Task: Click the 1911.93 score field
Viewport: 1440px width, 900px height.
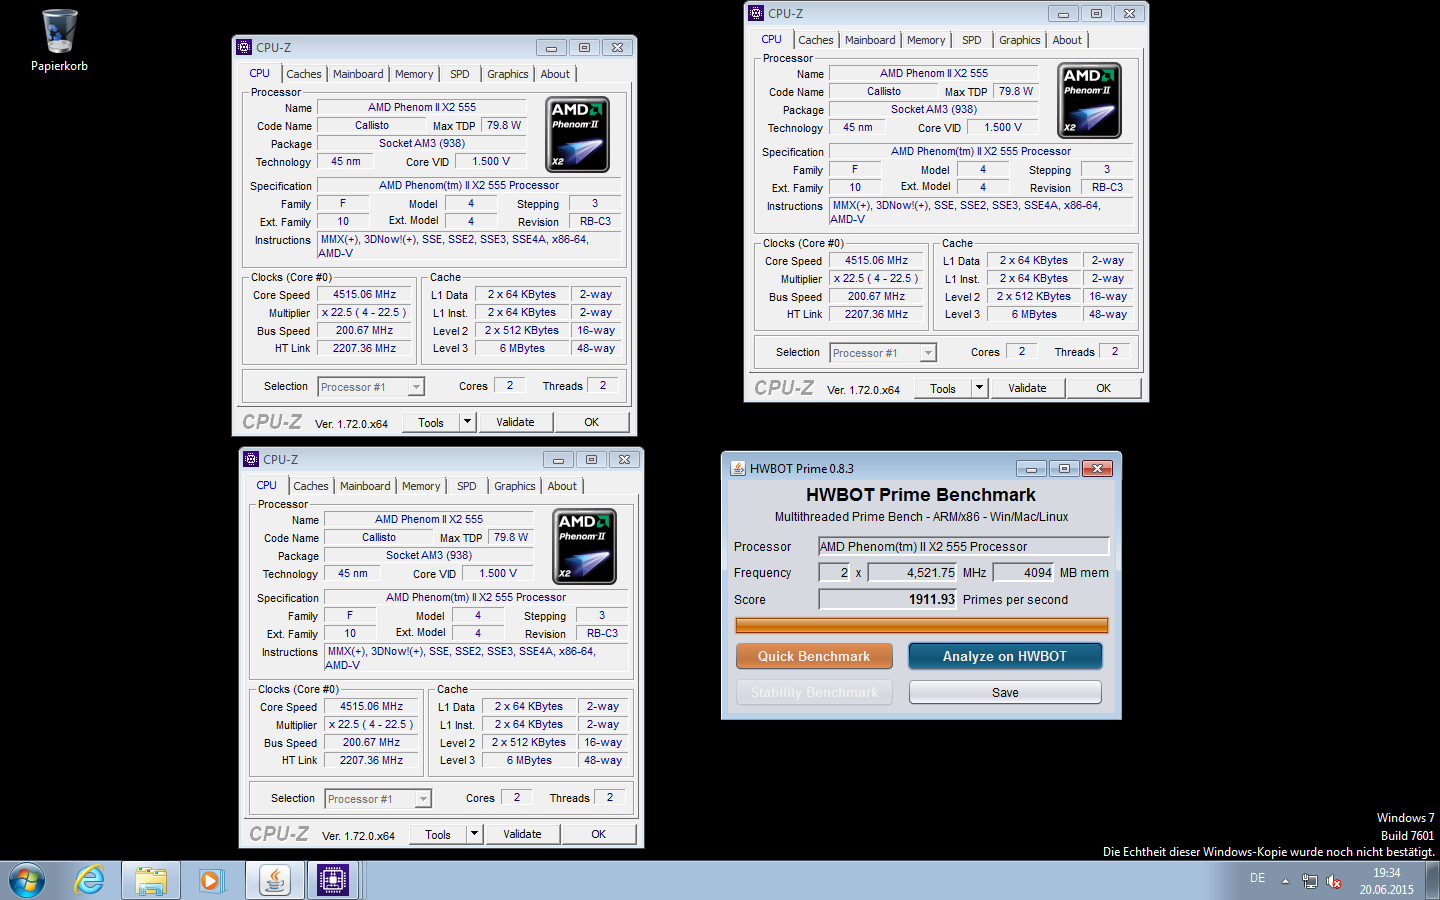Action: click(x=888, y=599)
